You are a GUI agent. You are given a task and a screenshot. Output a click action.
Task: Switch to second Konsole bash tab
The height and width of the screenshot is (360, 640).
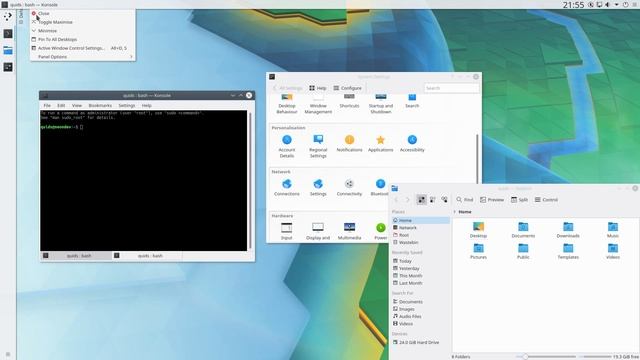click(x=147, y=256)
